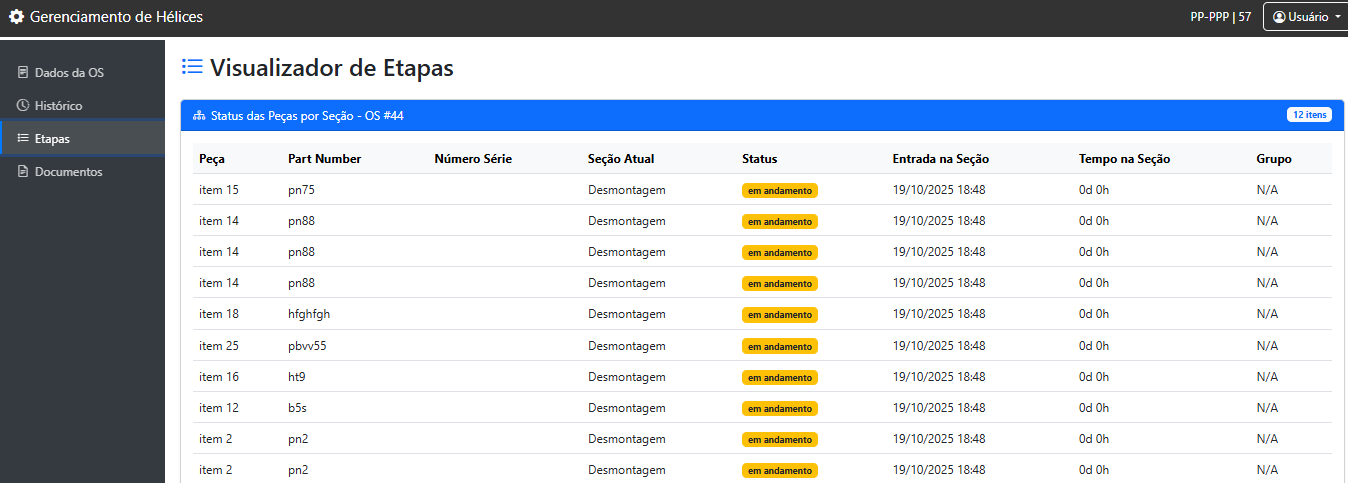The height and width of the screenshot is (483, 1348).
Task: Click the Visualizador de Etapas page title
Action: tap(331, 68)
